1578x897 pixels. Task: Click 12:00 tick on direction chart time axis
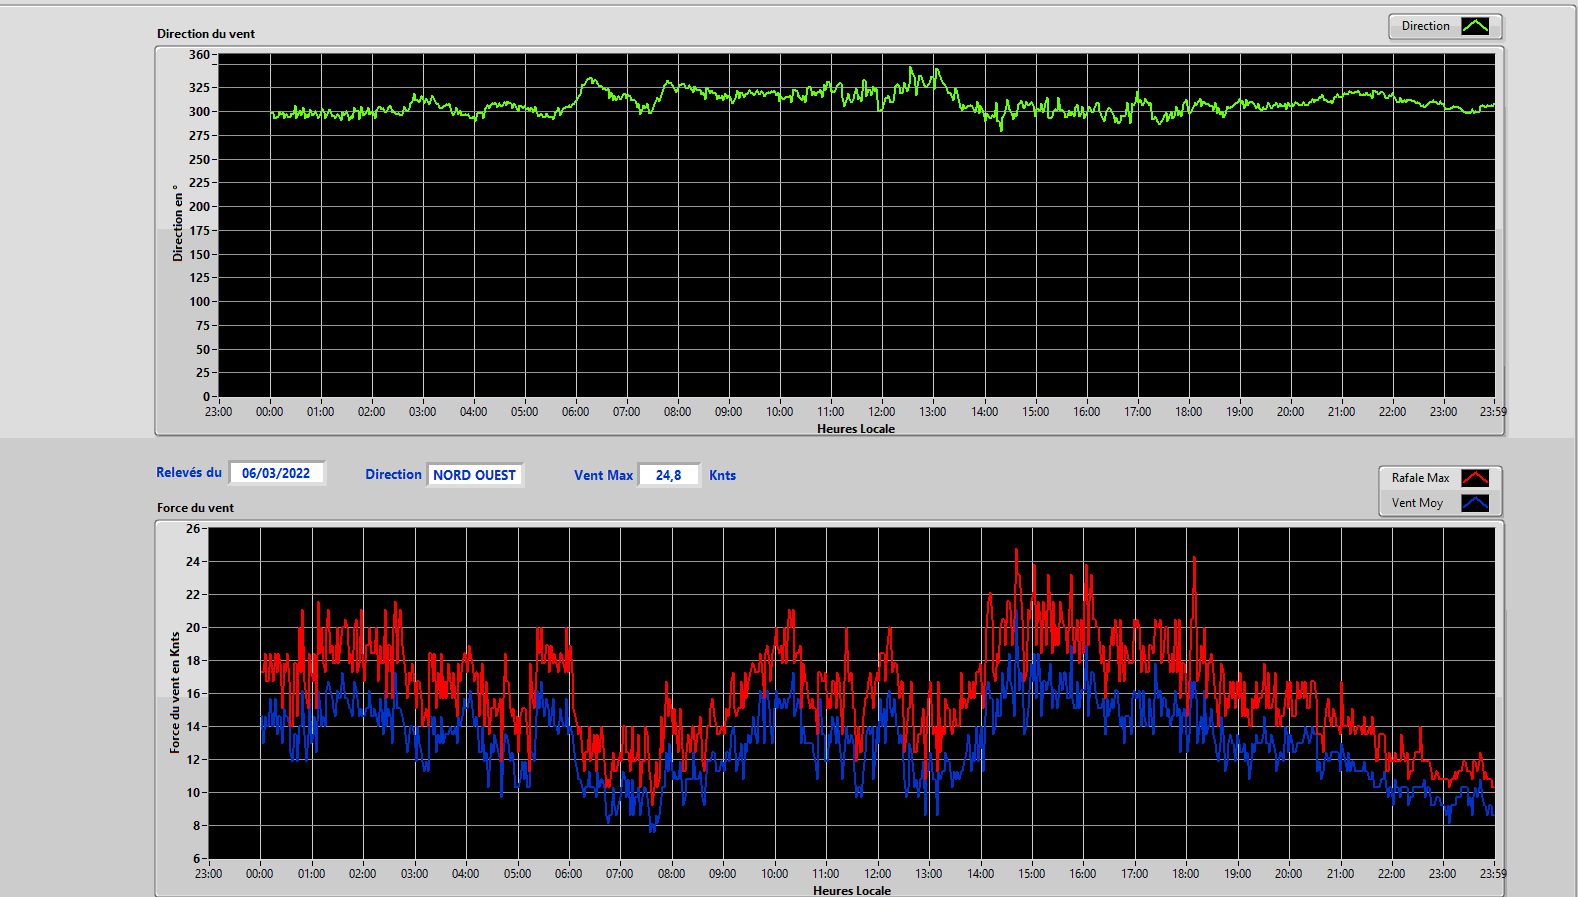click(882, 411)
